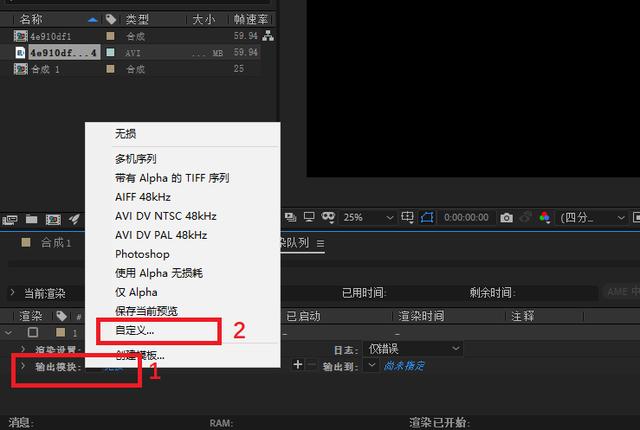This screenshot has height=430, width=640.
Task: Click the monitor icon in viewer toolbar
Action: click(309, 217)
